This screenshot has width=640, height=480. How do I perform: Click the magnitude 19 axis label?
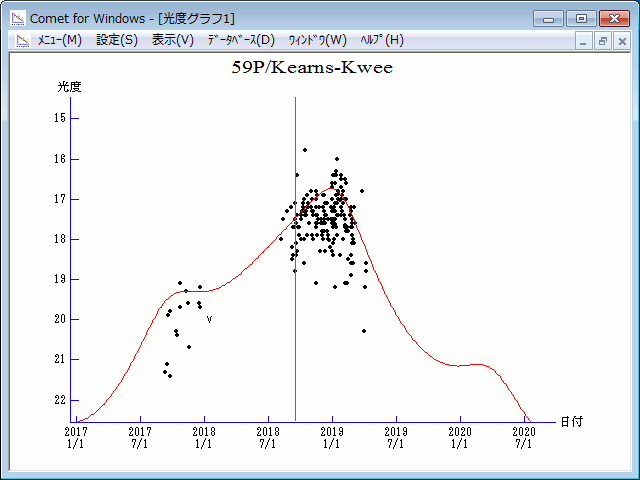(x=60, y=279)
